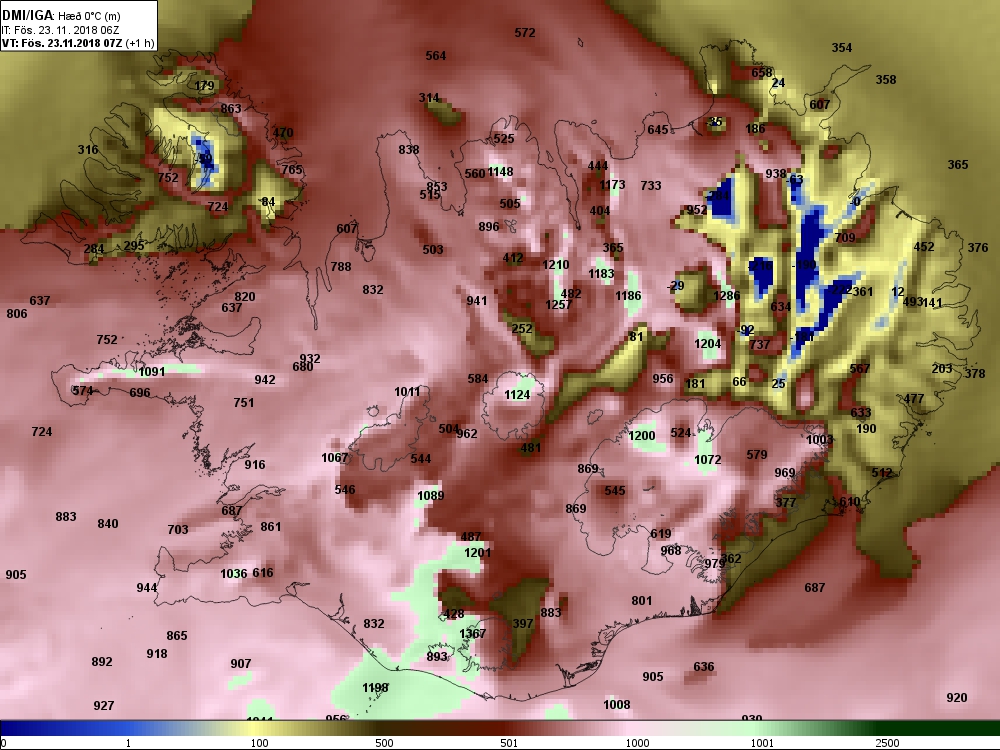Click the value 1367 on the map
The height and width of the screenshot is (750, 1000).
tap(473, 634)
